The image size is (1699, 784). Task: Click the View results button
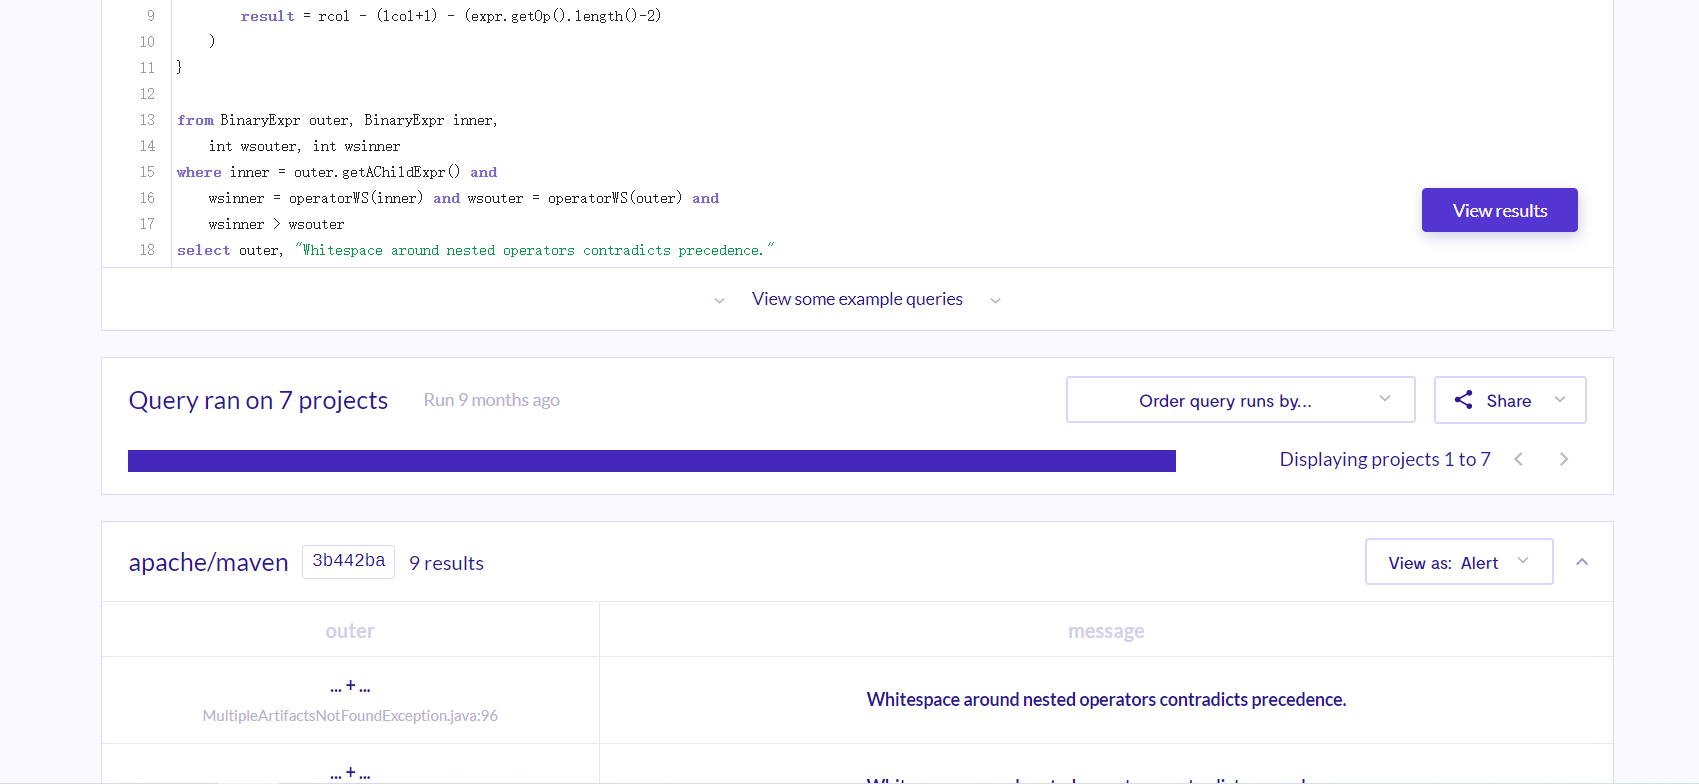click(1499, 210)
